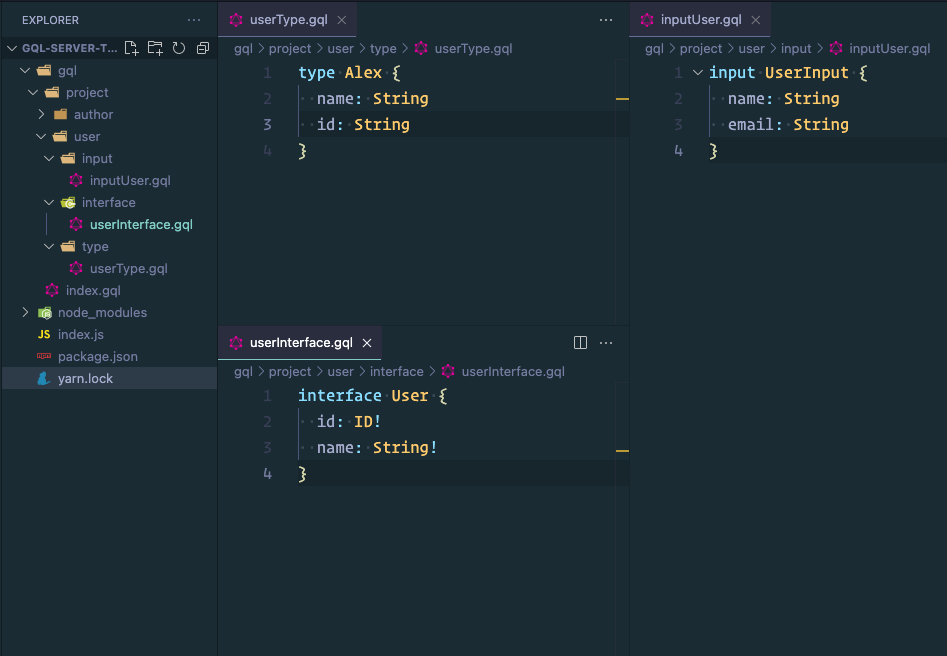The height and width of the screenshot is (656, 947).
Task: Open index.js in the Explorer
Action: [81, 335]
